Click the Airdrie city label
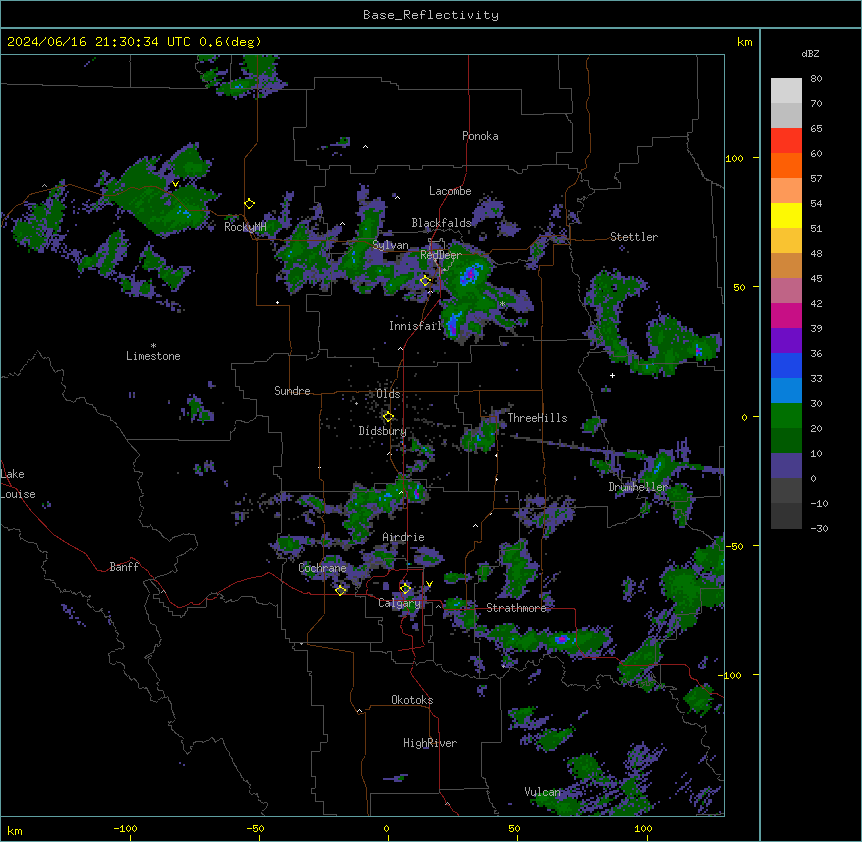Image resolution: width=862 pixels, height=842 pixels. pos(404,537)
